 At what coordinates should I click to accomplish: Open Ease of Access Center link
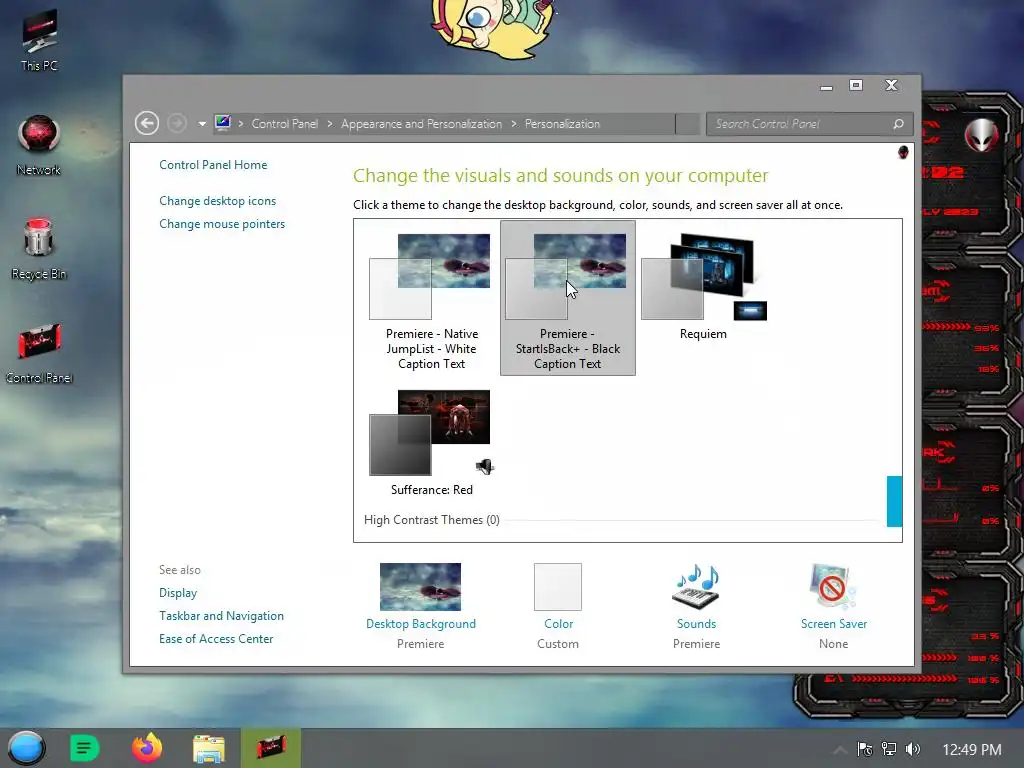pyautogui.click(x=216, y=638)
